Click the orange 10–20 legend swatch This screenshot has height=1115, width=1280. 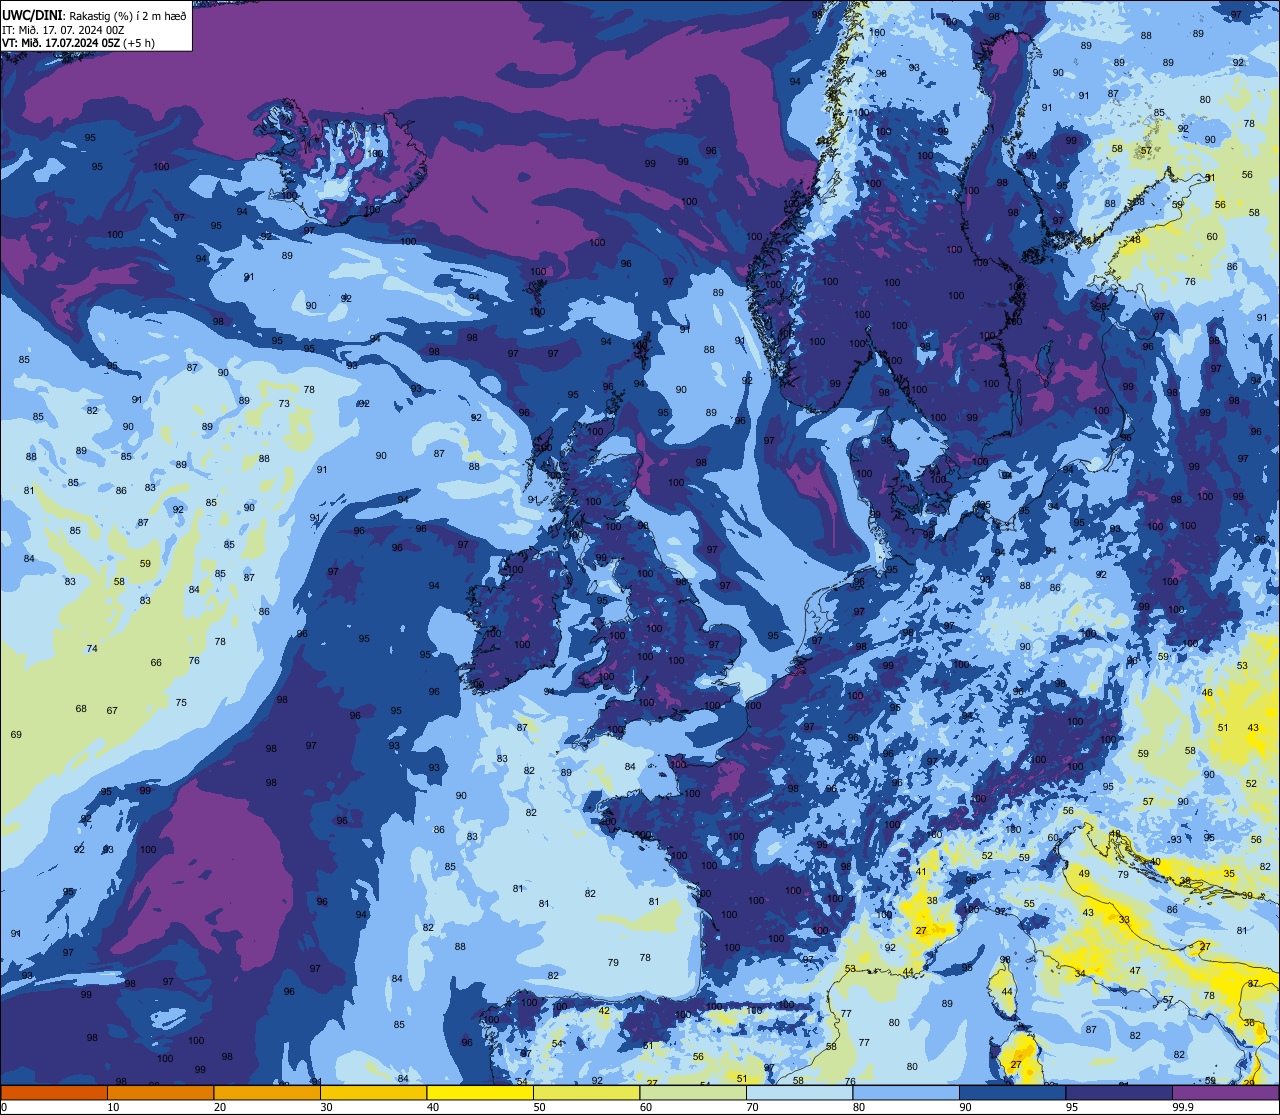click(160, 1092)
